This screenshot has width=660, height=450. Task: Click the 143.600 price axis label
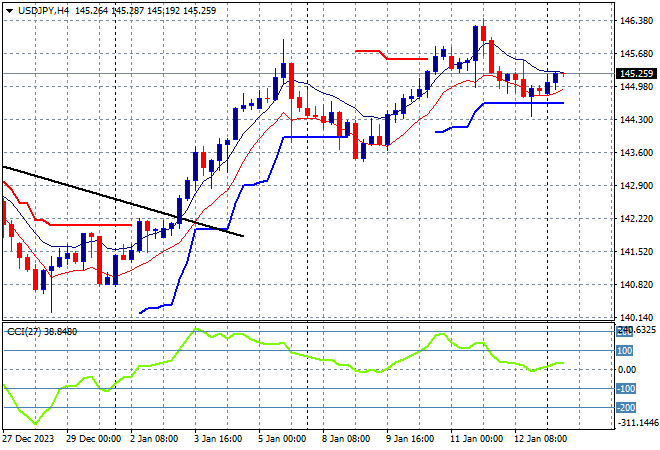636,153
